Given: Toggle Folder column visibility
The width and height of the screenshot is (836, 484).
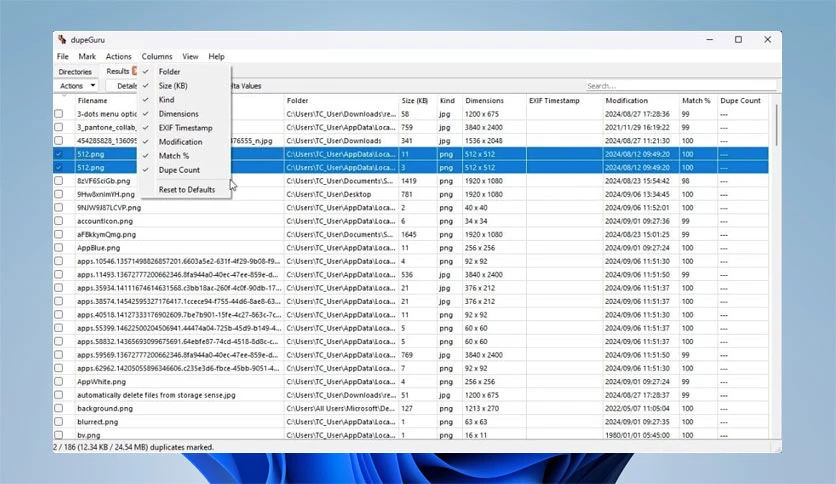Looking at the screenshot, I should click(184, 71).
